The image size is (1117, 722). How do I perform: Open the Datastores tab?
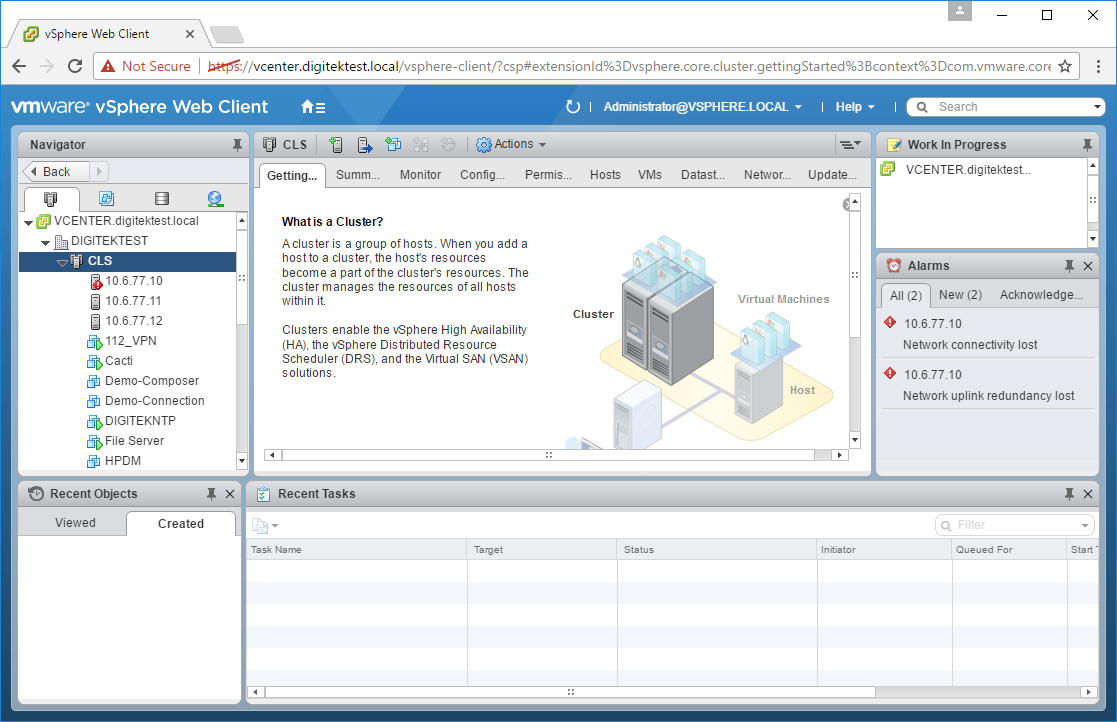point(702,174)
